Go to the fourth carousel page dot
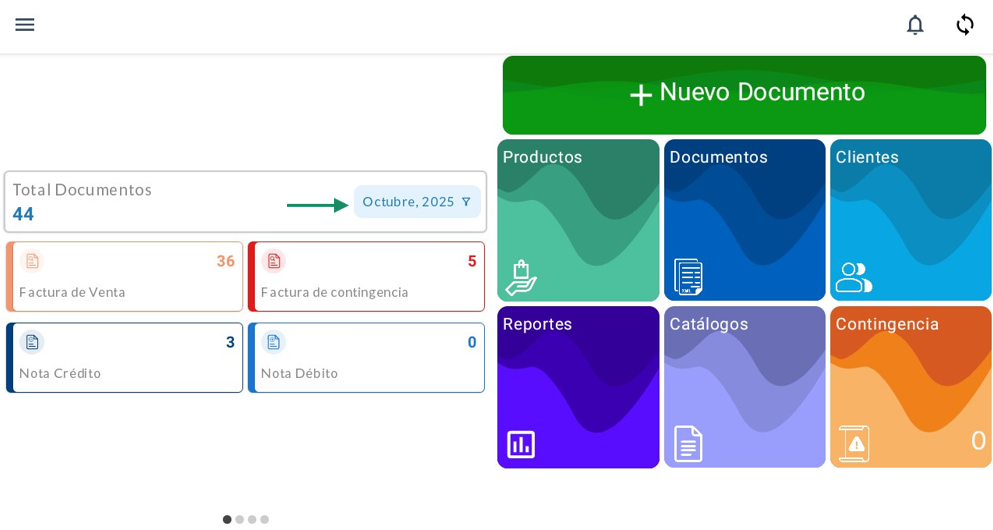 pos(265,519)
